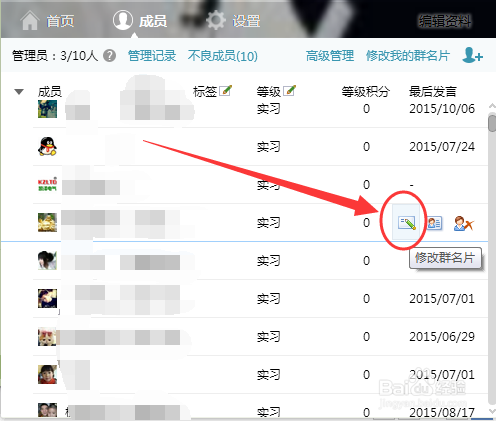This screenshot has width=496, height=421.
Task: Open 高级管理 advanced management link
Action: point(330,56)
